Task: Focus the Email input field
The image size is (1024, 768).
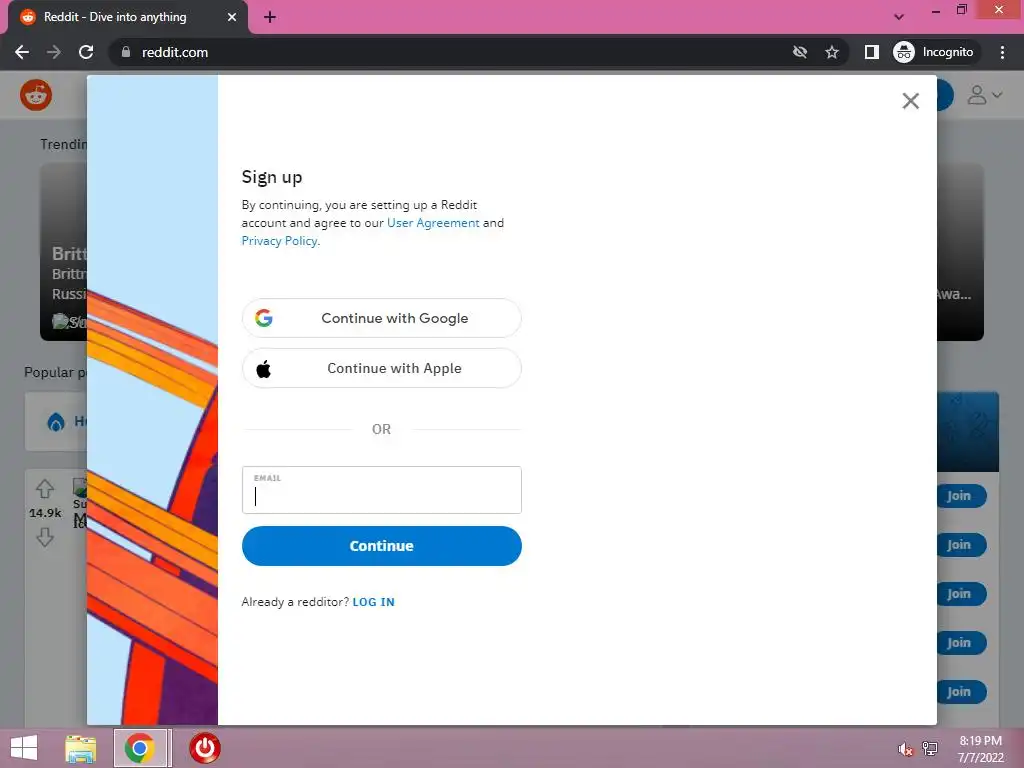Action: pos(381,490)
